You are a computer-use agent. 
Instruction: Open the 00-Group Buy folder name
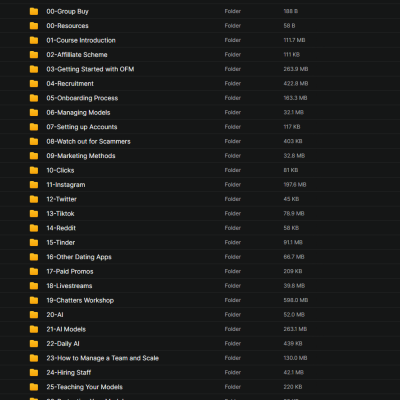click(x=67, y=12)
